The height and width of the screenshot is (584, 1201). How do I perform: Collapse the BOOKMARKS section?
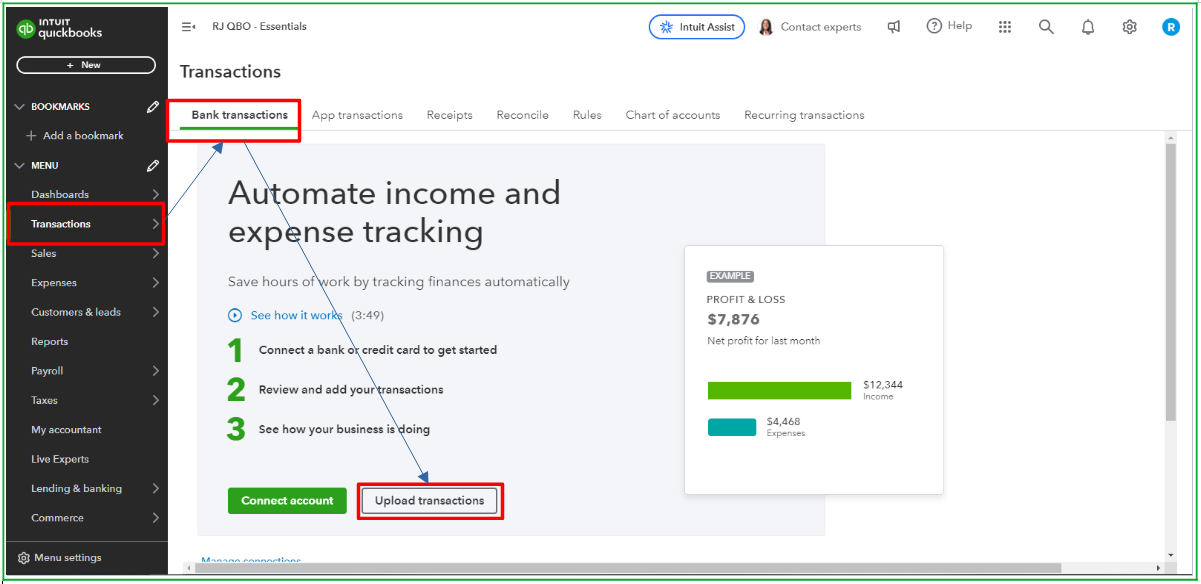tap(20, 106)
